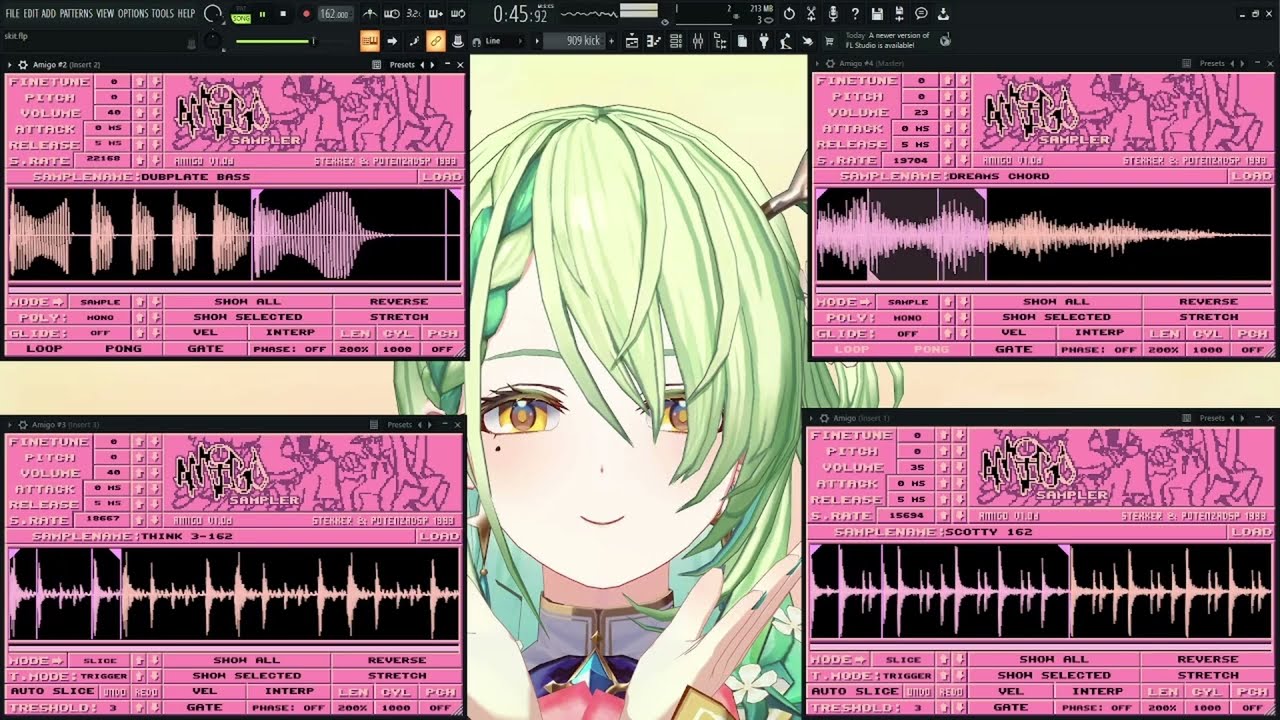Open the 909 kick pattern selector
The width and height of the screenshot is (1280, 720).
[x=572, y=41]
